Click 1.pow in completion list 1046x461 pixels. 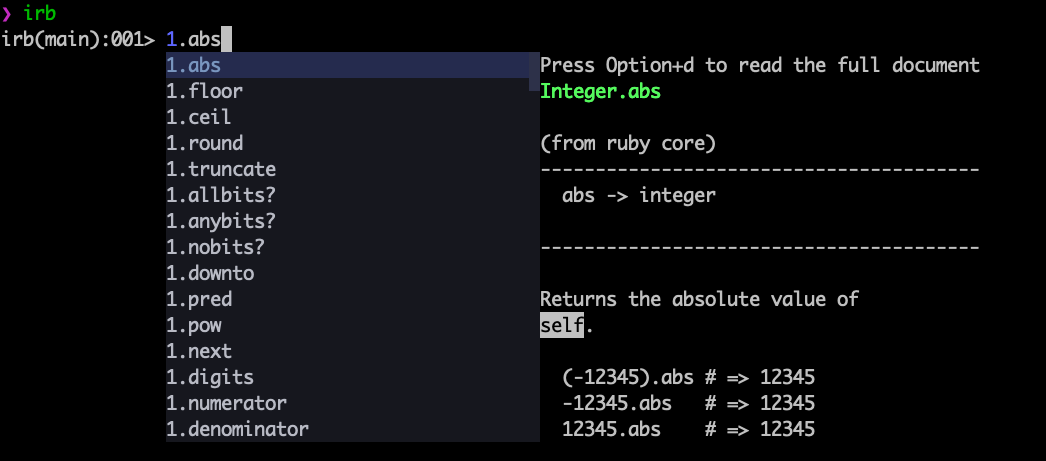click(194, 325)
